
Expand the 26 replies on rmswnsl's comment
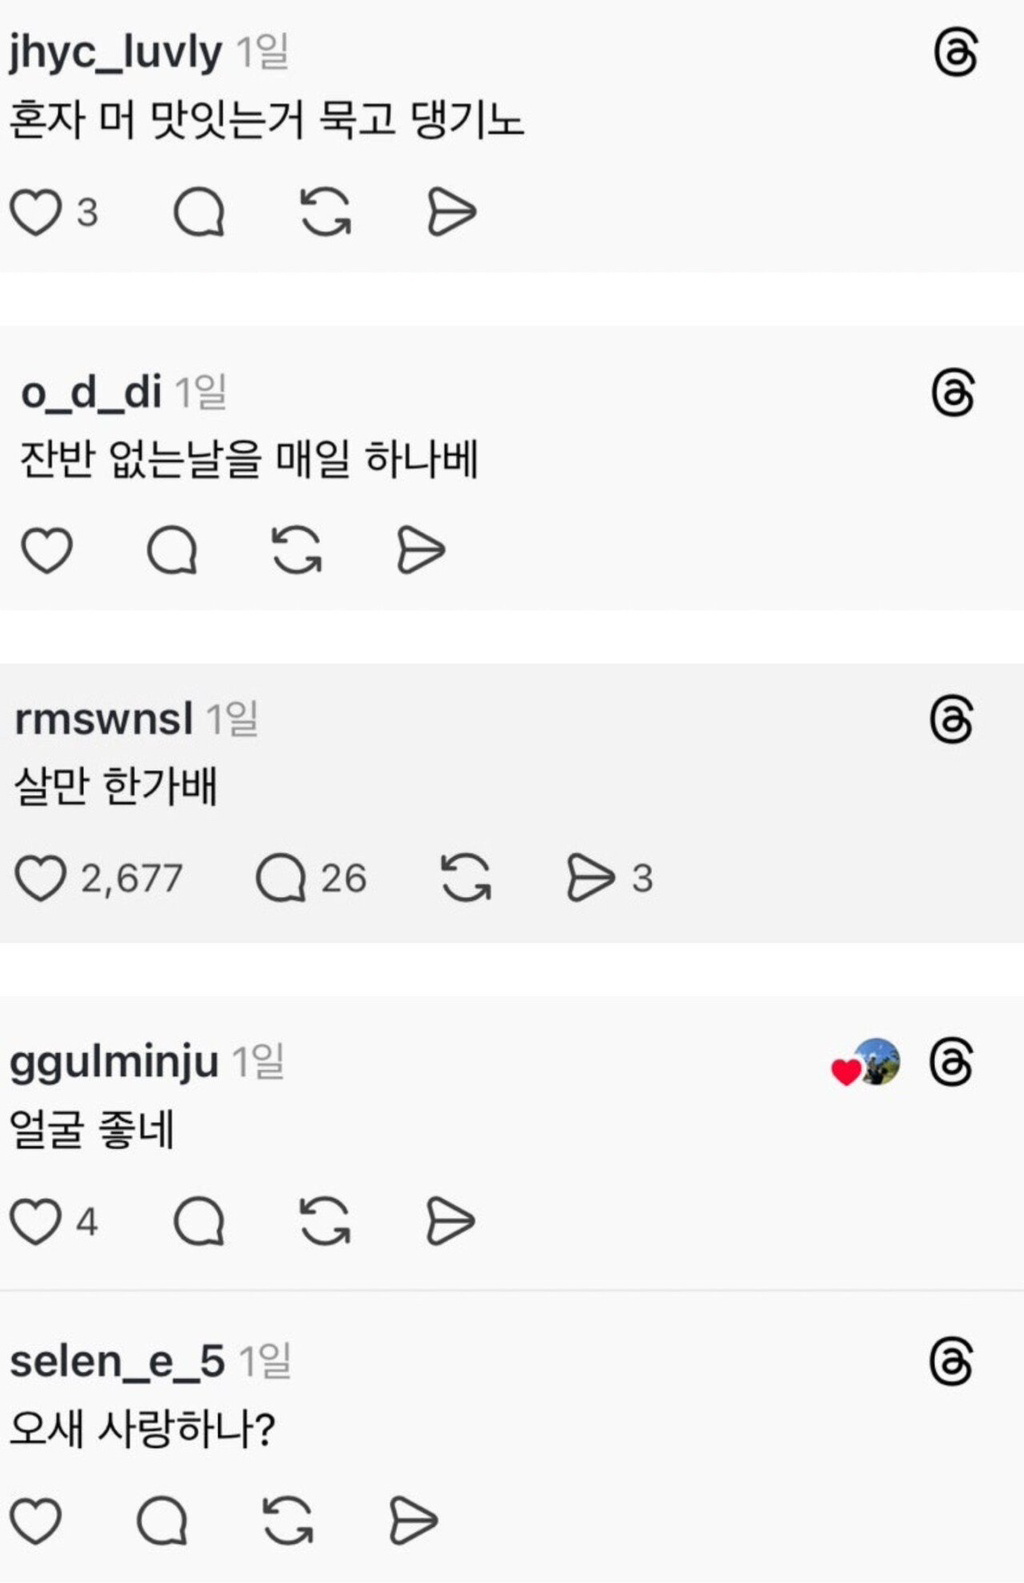coord(344,877)
